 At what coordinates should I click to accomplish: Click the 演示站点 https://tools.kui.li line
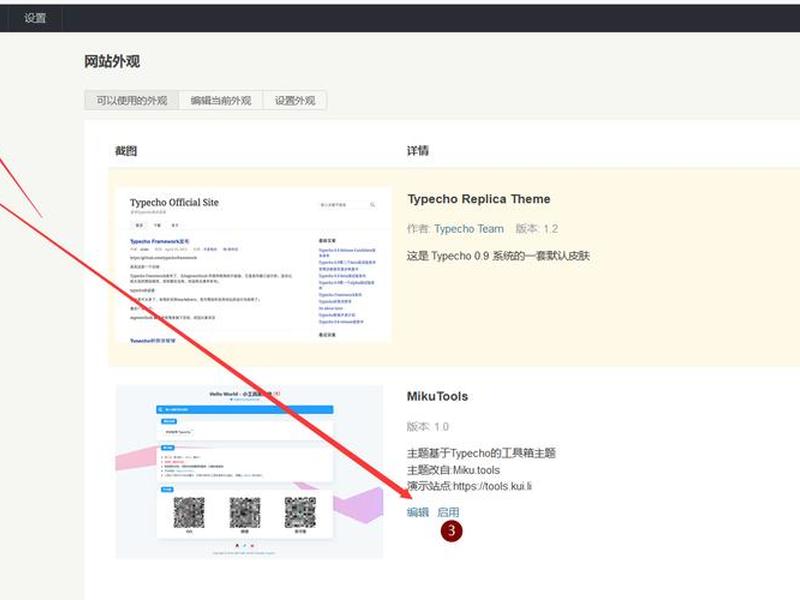(x=469, y=486)
